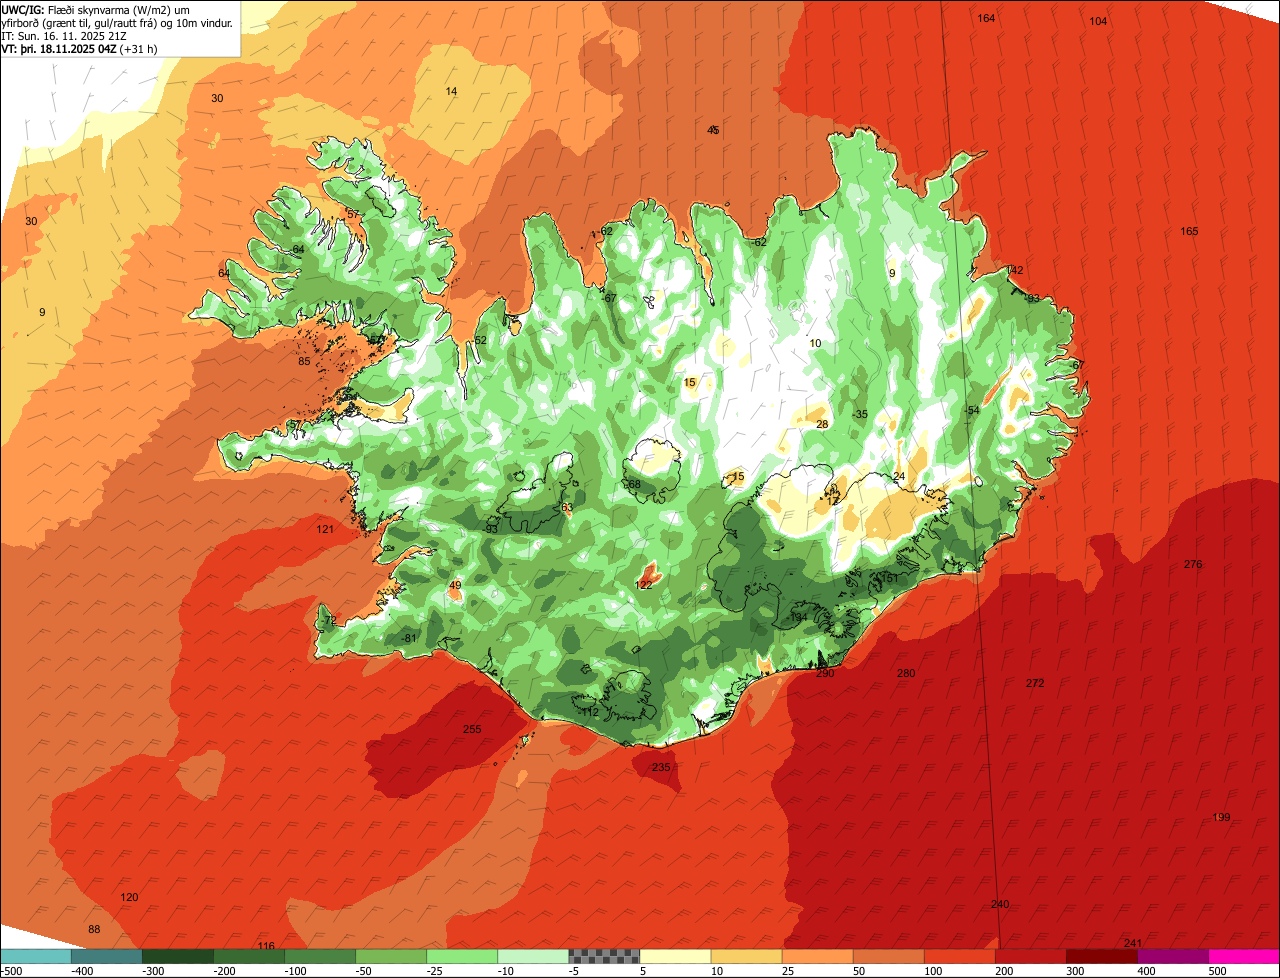Click the map value '272' southeast of Iceland
Screen dimensions: 1280x978
point(1035,684)
